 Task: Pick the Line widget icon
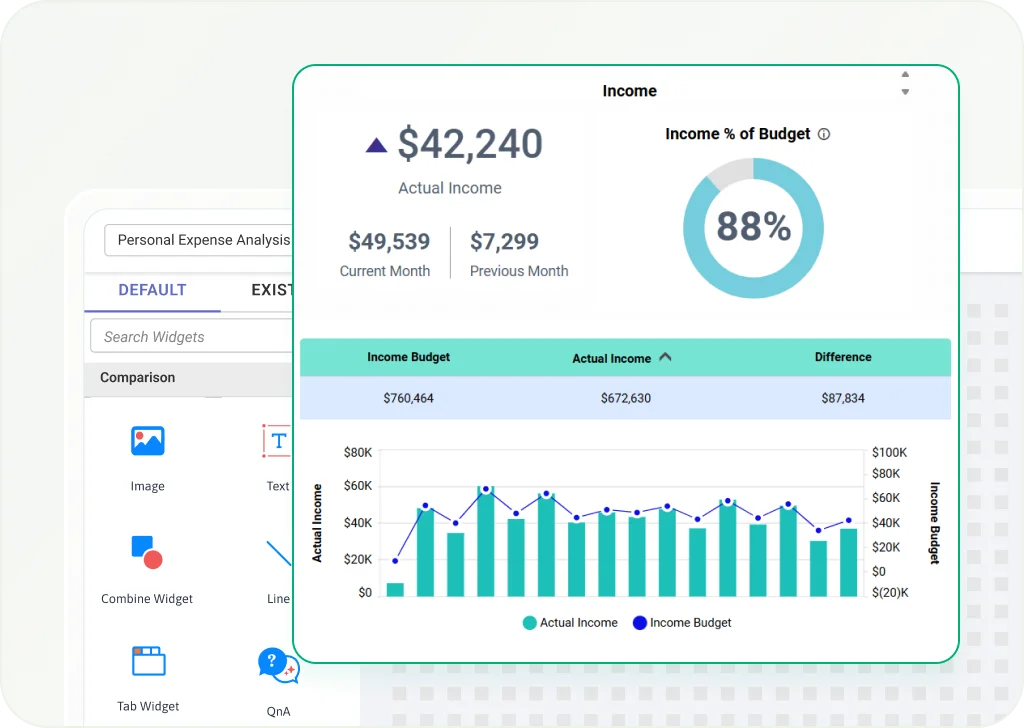(279, 553)
